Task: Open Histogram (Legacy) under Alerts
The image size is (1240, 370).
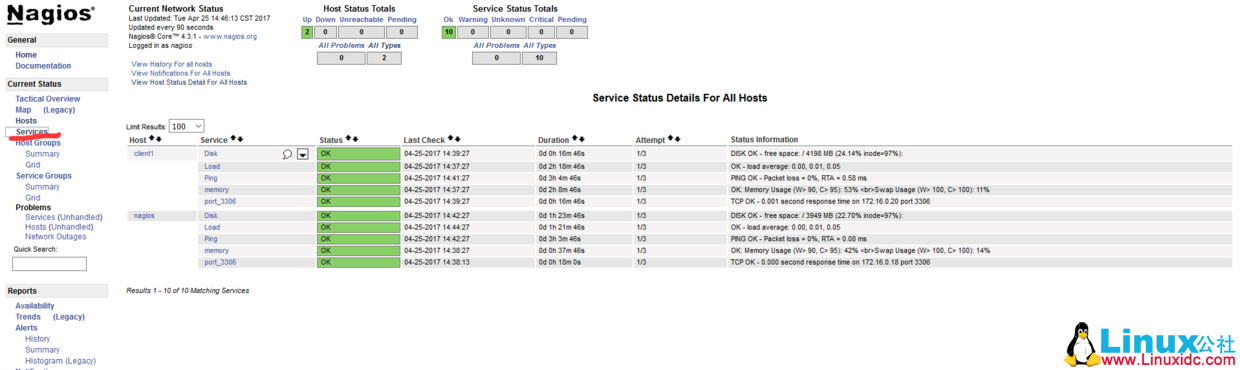Action: pyautogui.click(x=60, y=361)
